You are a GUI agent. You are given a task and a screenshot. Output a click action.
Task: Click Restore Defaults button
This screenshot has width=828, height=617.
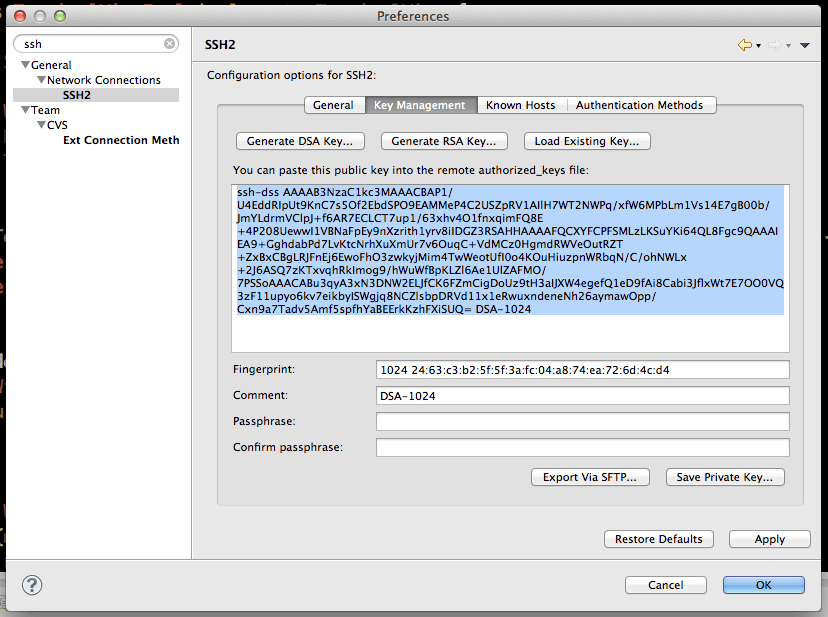(658, 539)
